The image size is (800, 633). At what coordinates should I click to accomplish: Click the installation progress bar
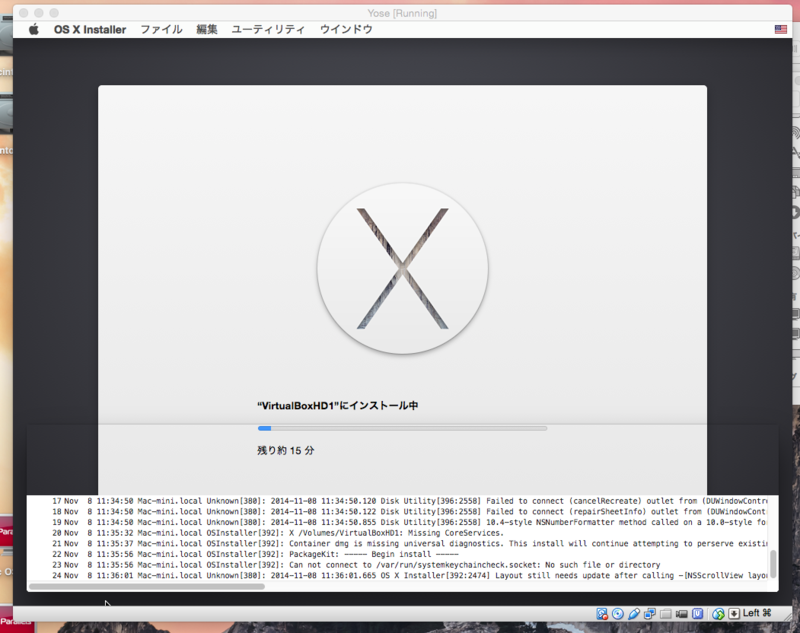(x=403, y=428)
